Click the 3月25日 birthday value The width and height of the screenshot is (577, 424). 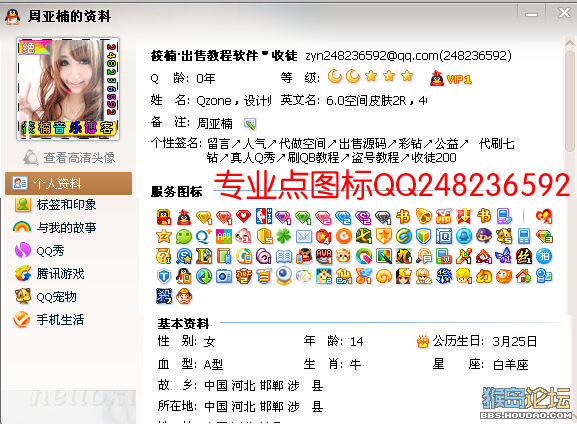pos(515,342)
